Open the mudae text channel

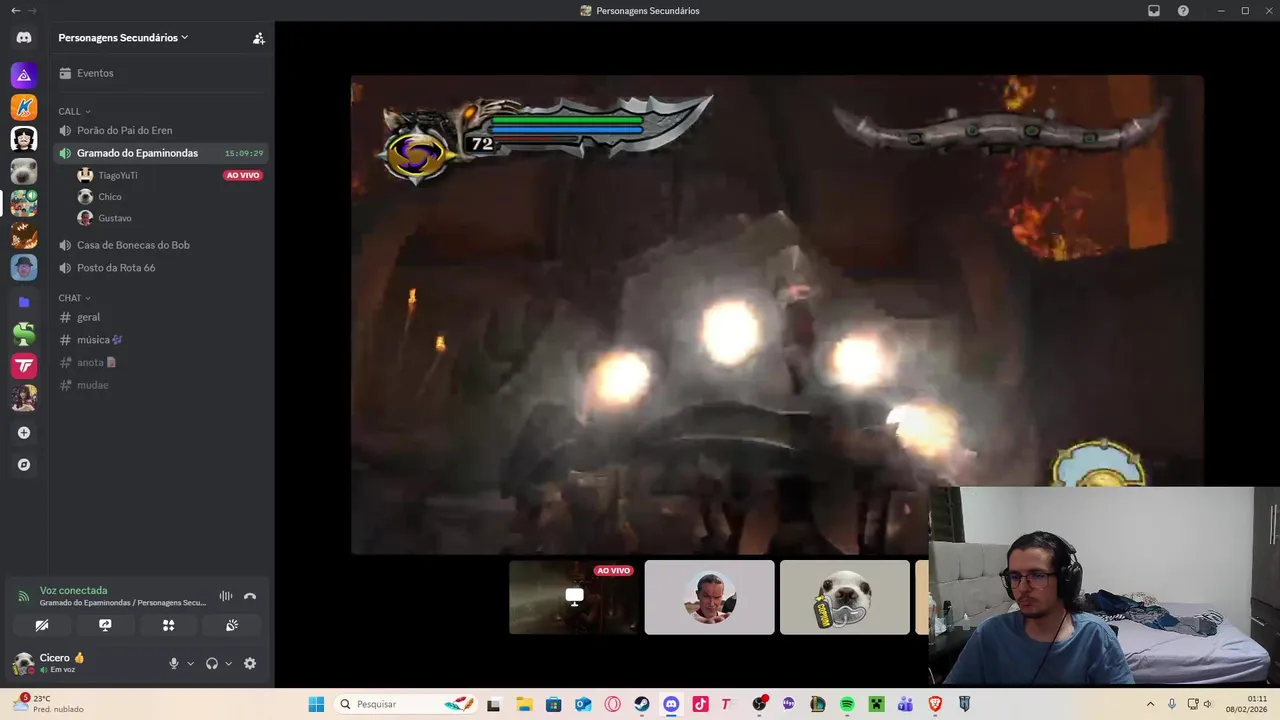click(x=161, y=385)
